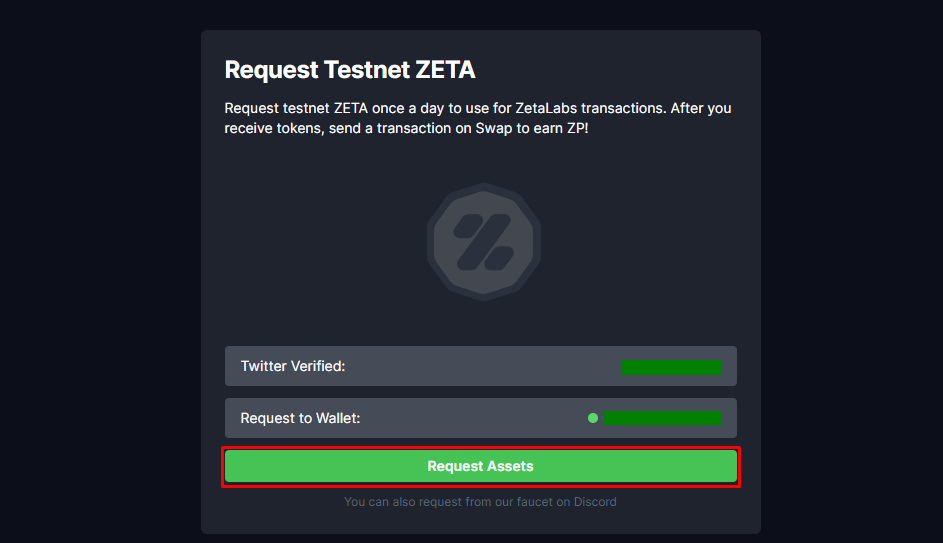Image resolution: width=943 pixels, height=543 pixels.
Task: Click the redacted Twitter handle green bar
Action: [x=671, y=367]
